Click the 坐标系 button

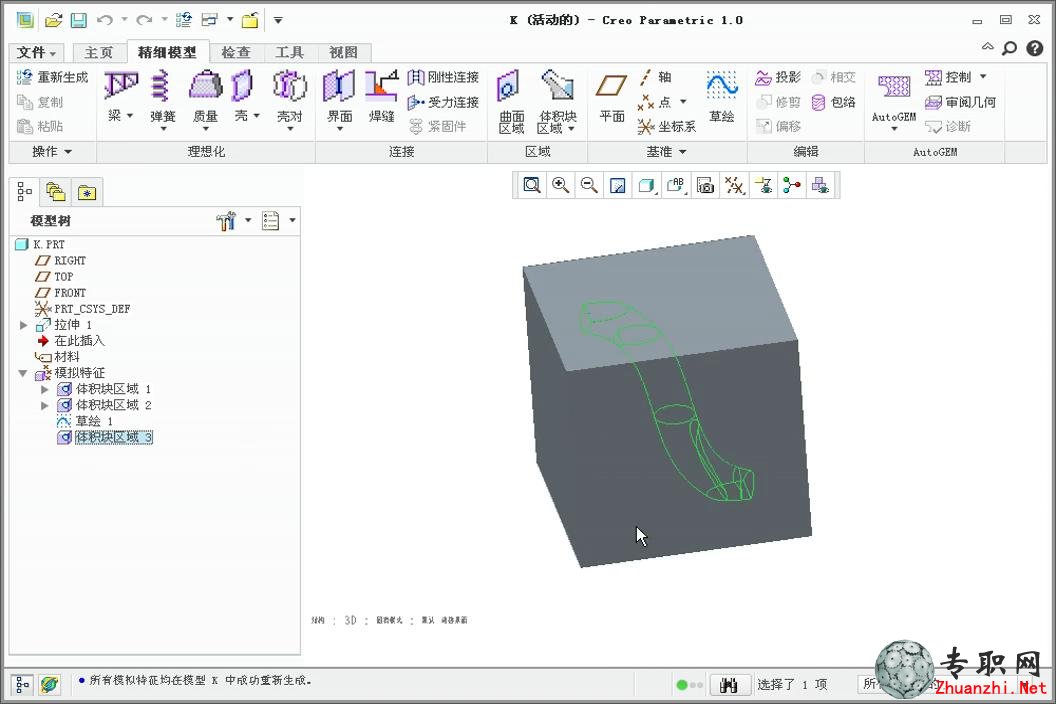pos(667,127)
